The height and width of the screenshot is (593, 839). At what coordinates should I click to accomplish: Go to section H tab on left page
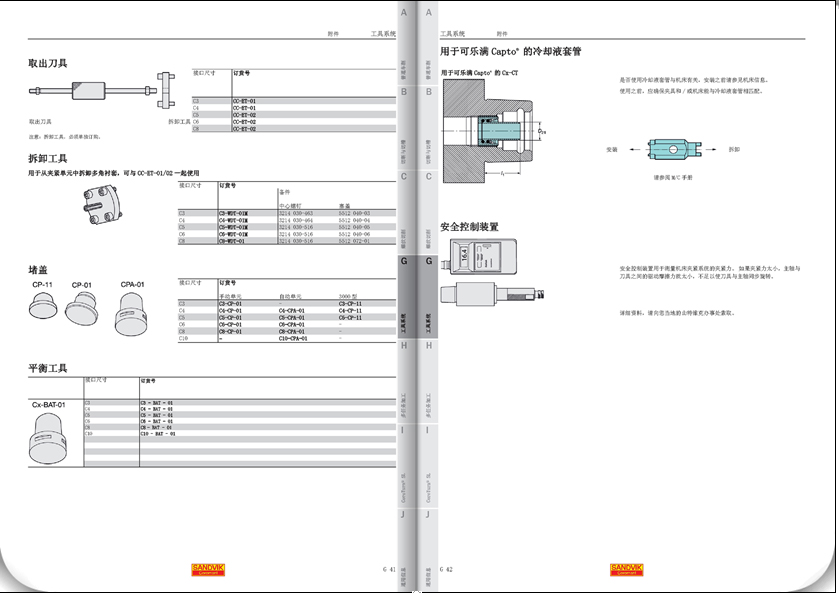[404, 346]
